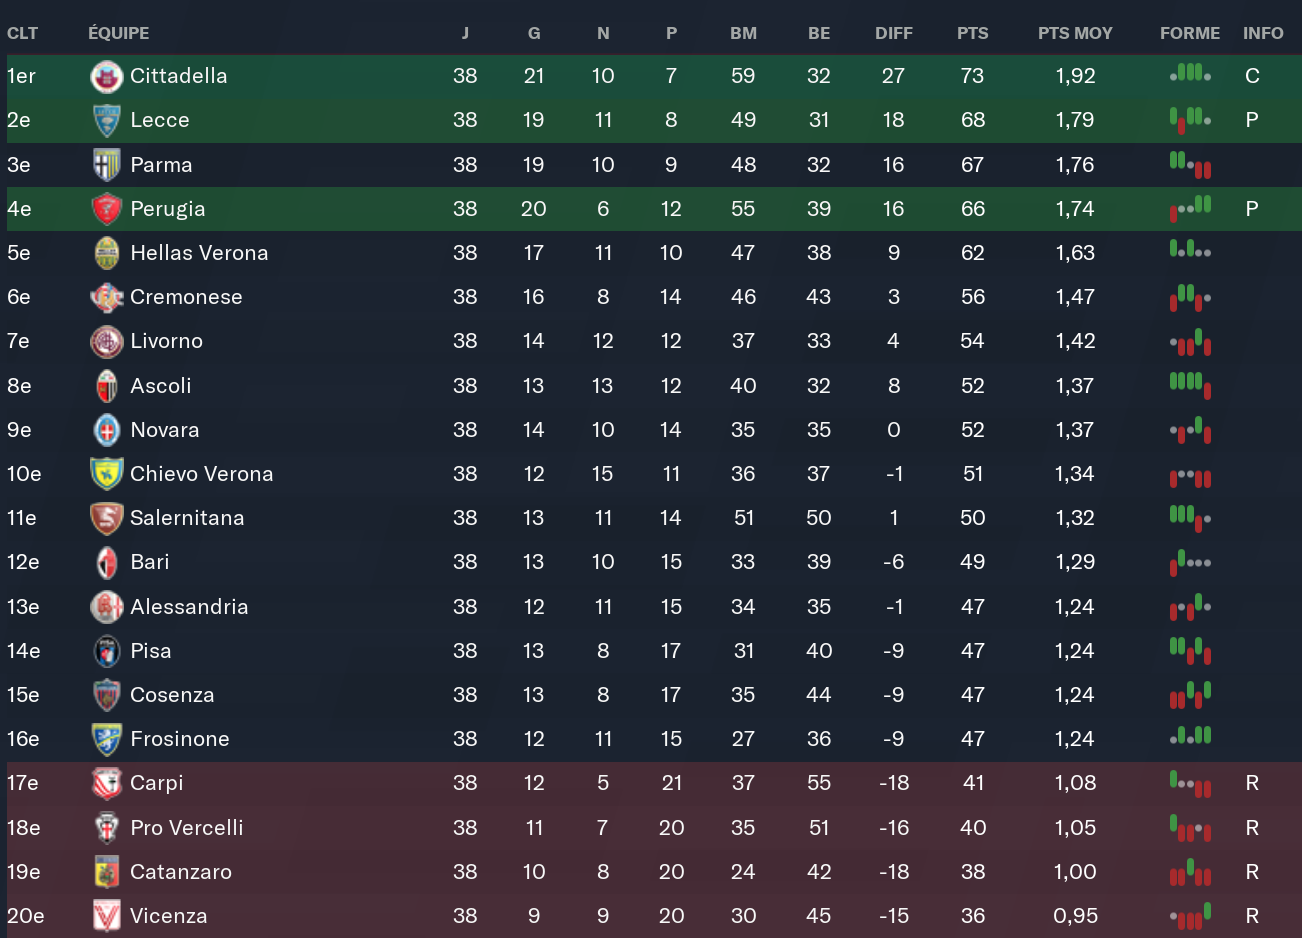Image resolution: width=1302 pixels, height=938 pixels.
Task: Click Cittadella's recent form indicator
Action: coord(1190,74)
